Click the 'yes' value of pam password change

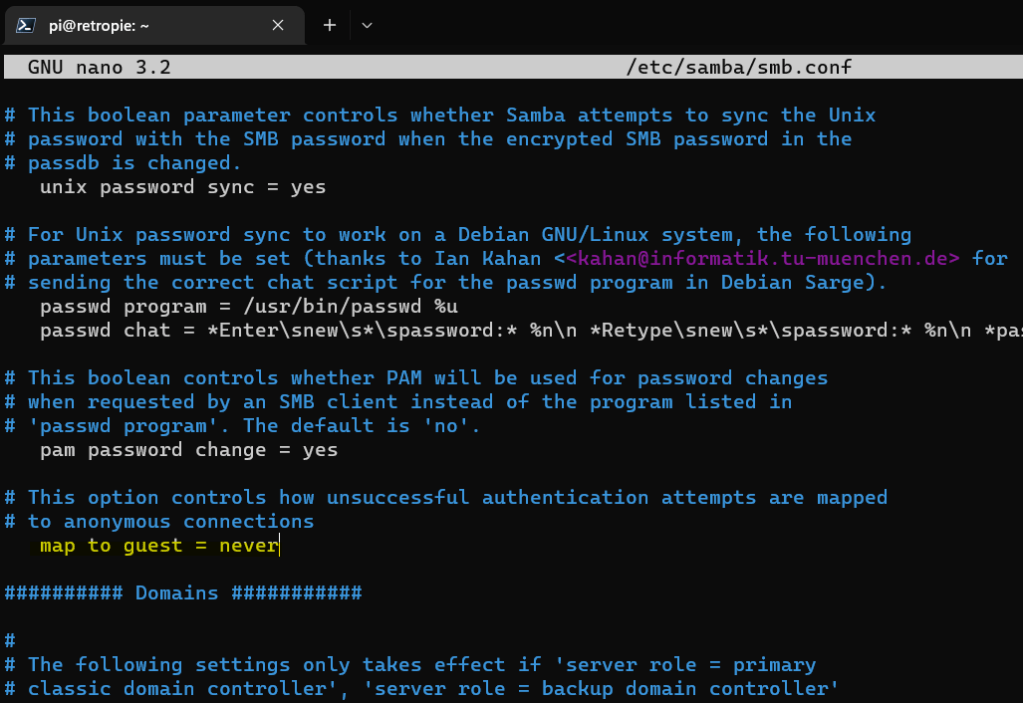point(320,450)
